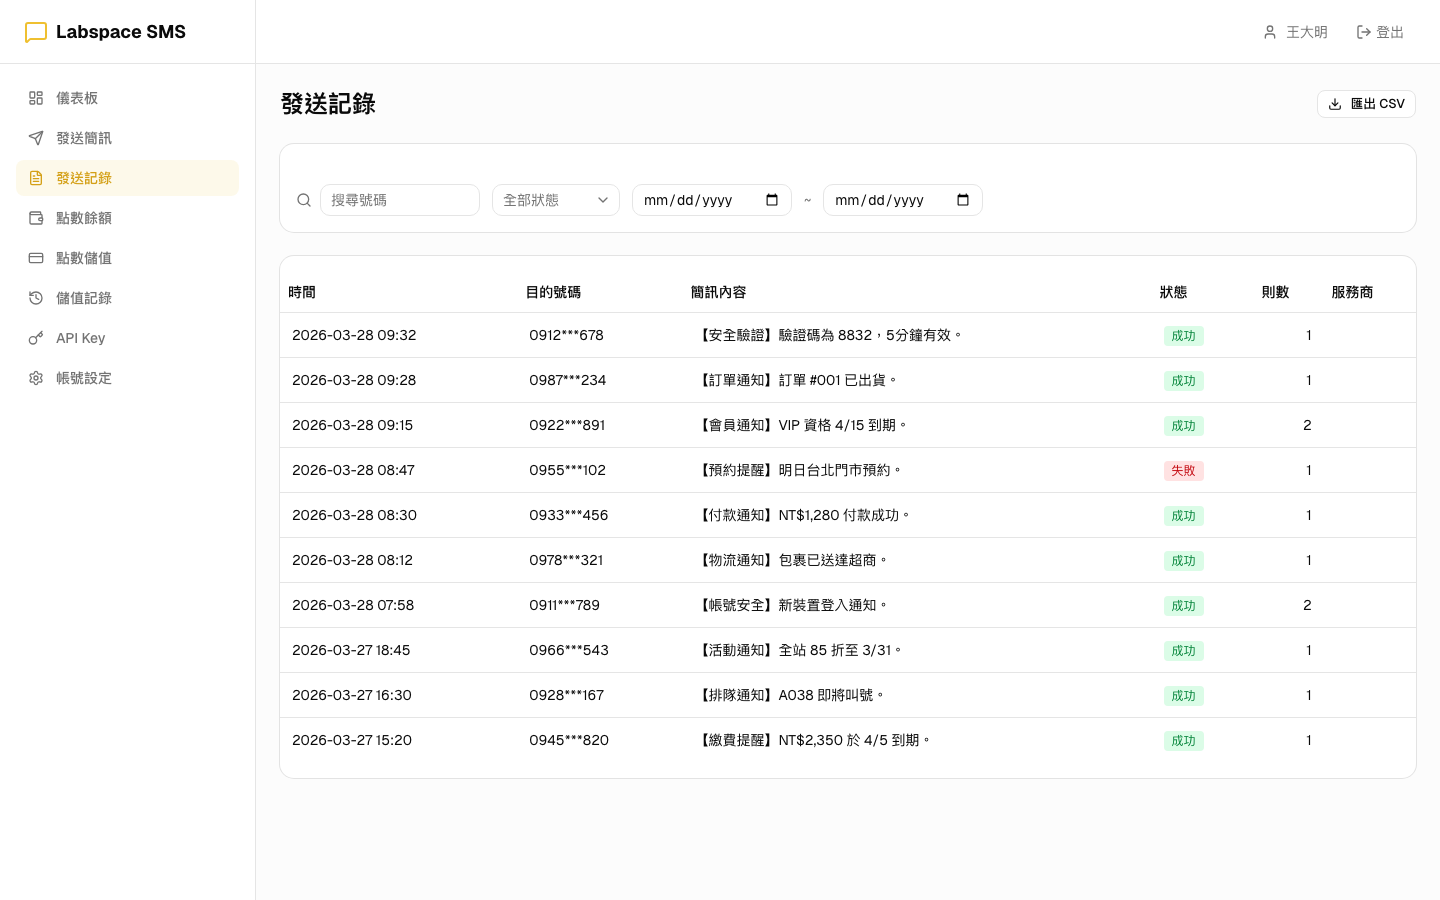Open 帳號設定 gear icon
The width and height of the screenshot is (1440, 900).
point(36,378)
